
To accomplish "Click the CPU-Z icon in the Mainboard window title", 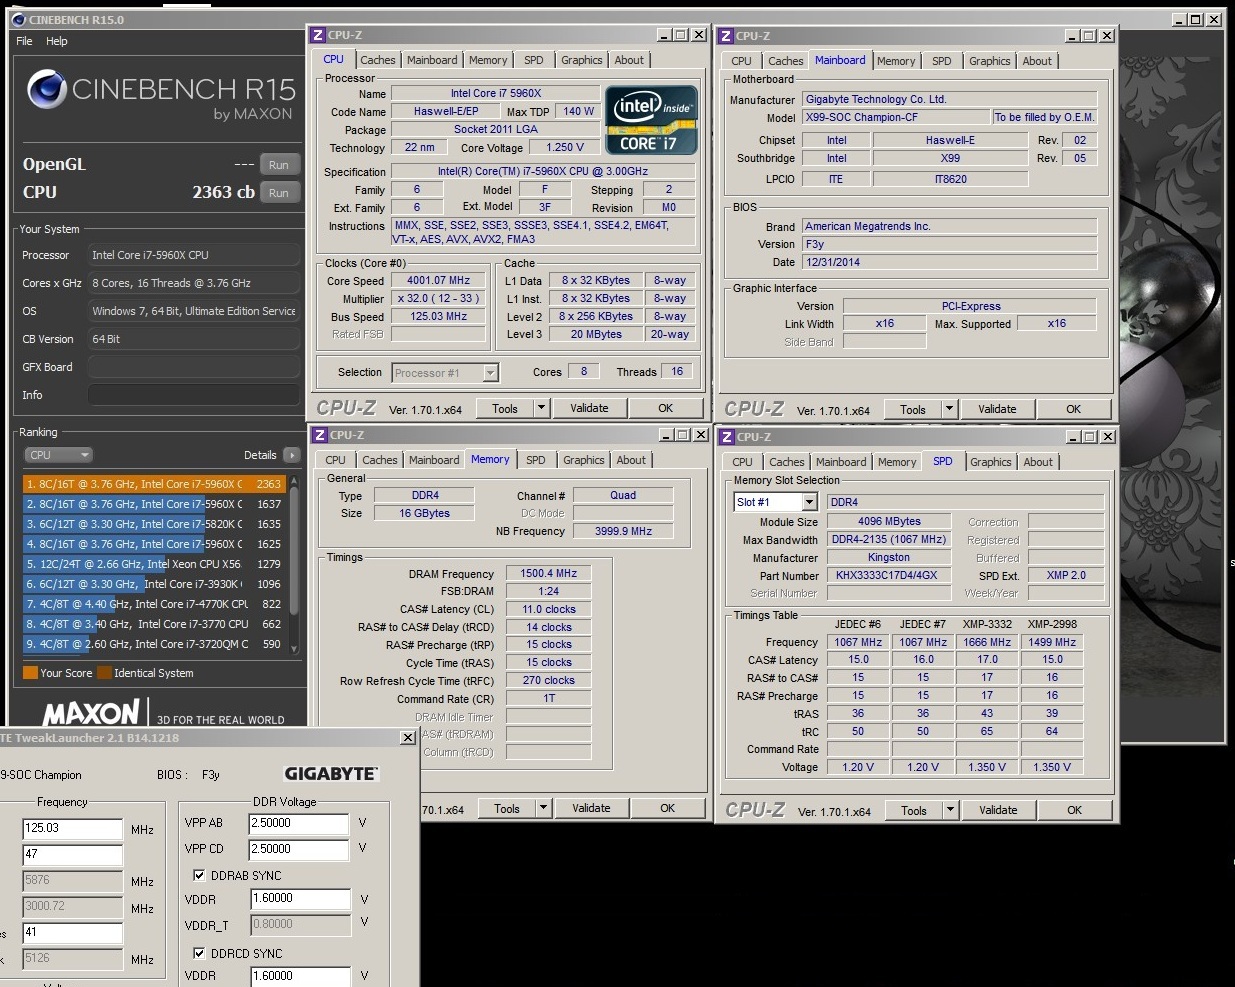I will point(726,35).
